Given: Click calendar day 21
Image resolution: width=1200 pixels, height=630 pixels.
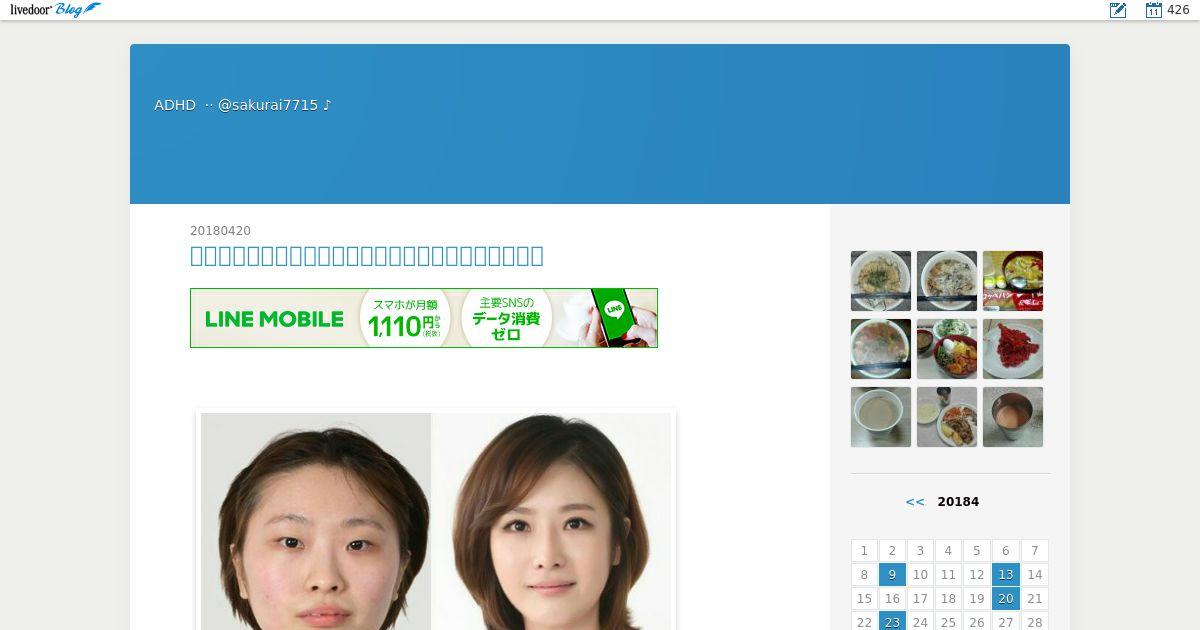Looking at the screenshot, I should coord(1035,599).
